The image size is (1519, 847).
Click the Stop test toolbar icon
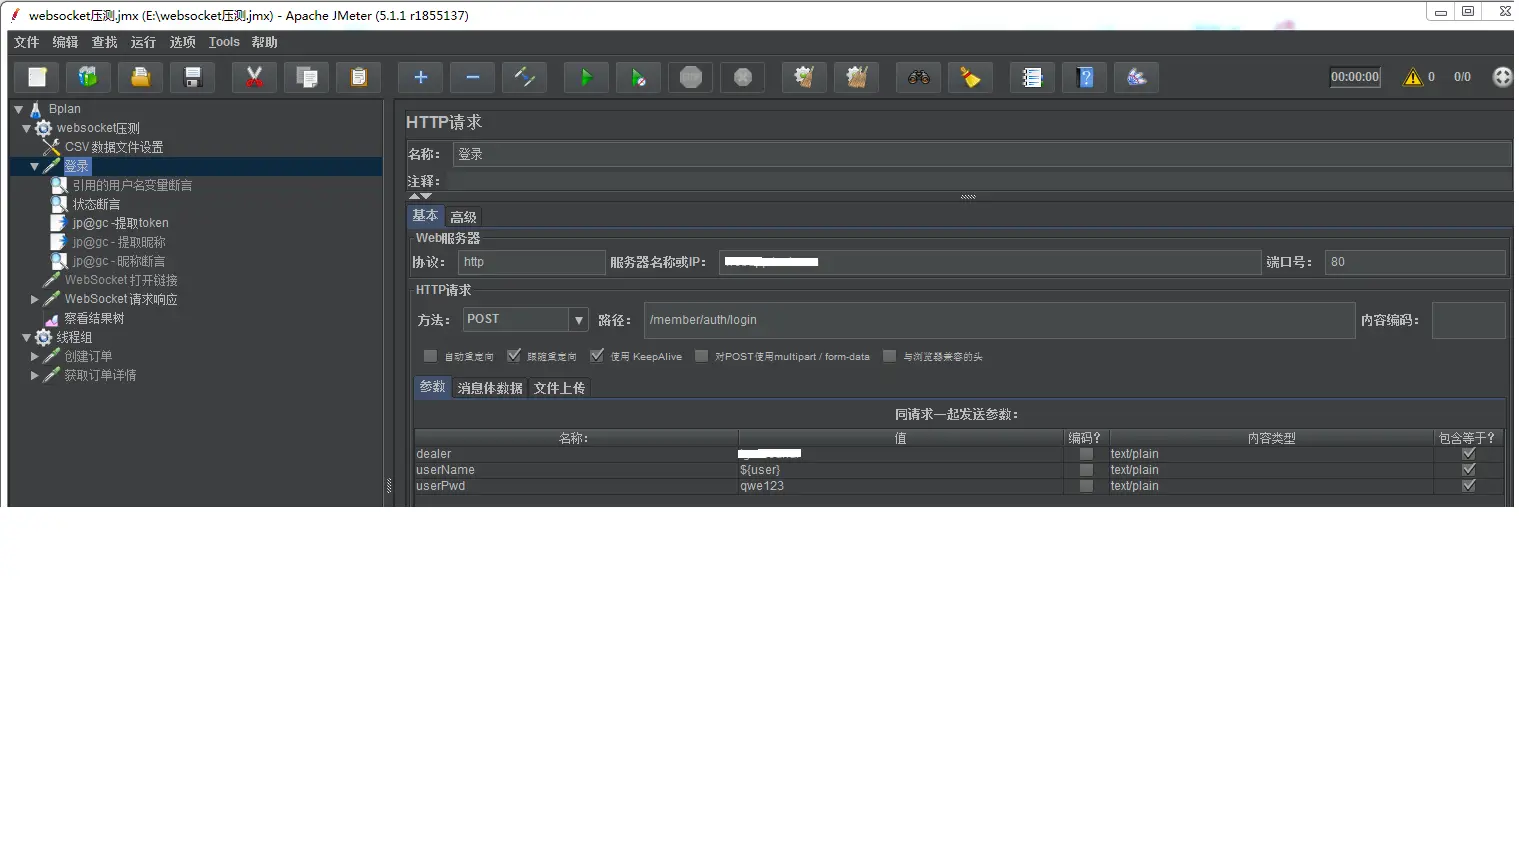point(691,77)
